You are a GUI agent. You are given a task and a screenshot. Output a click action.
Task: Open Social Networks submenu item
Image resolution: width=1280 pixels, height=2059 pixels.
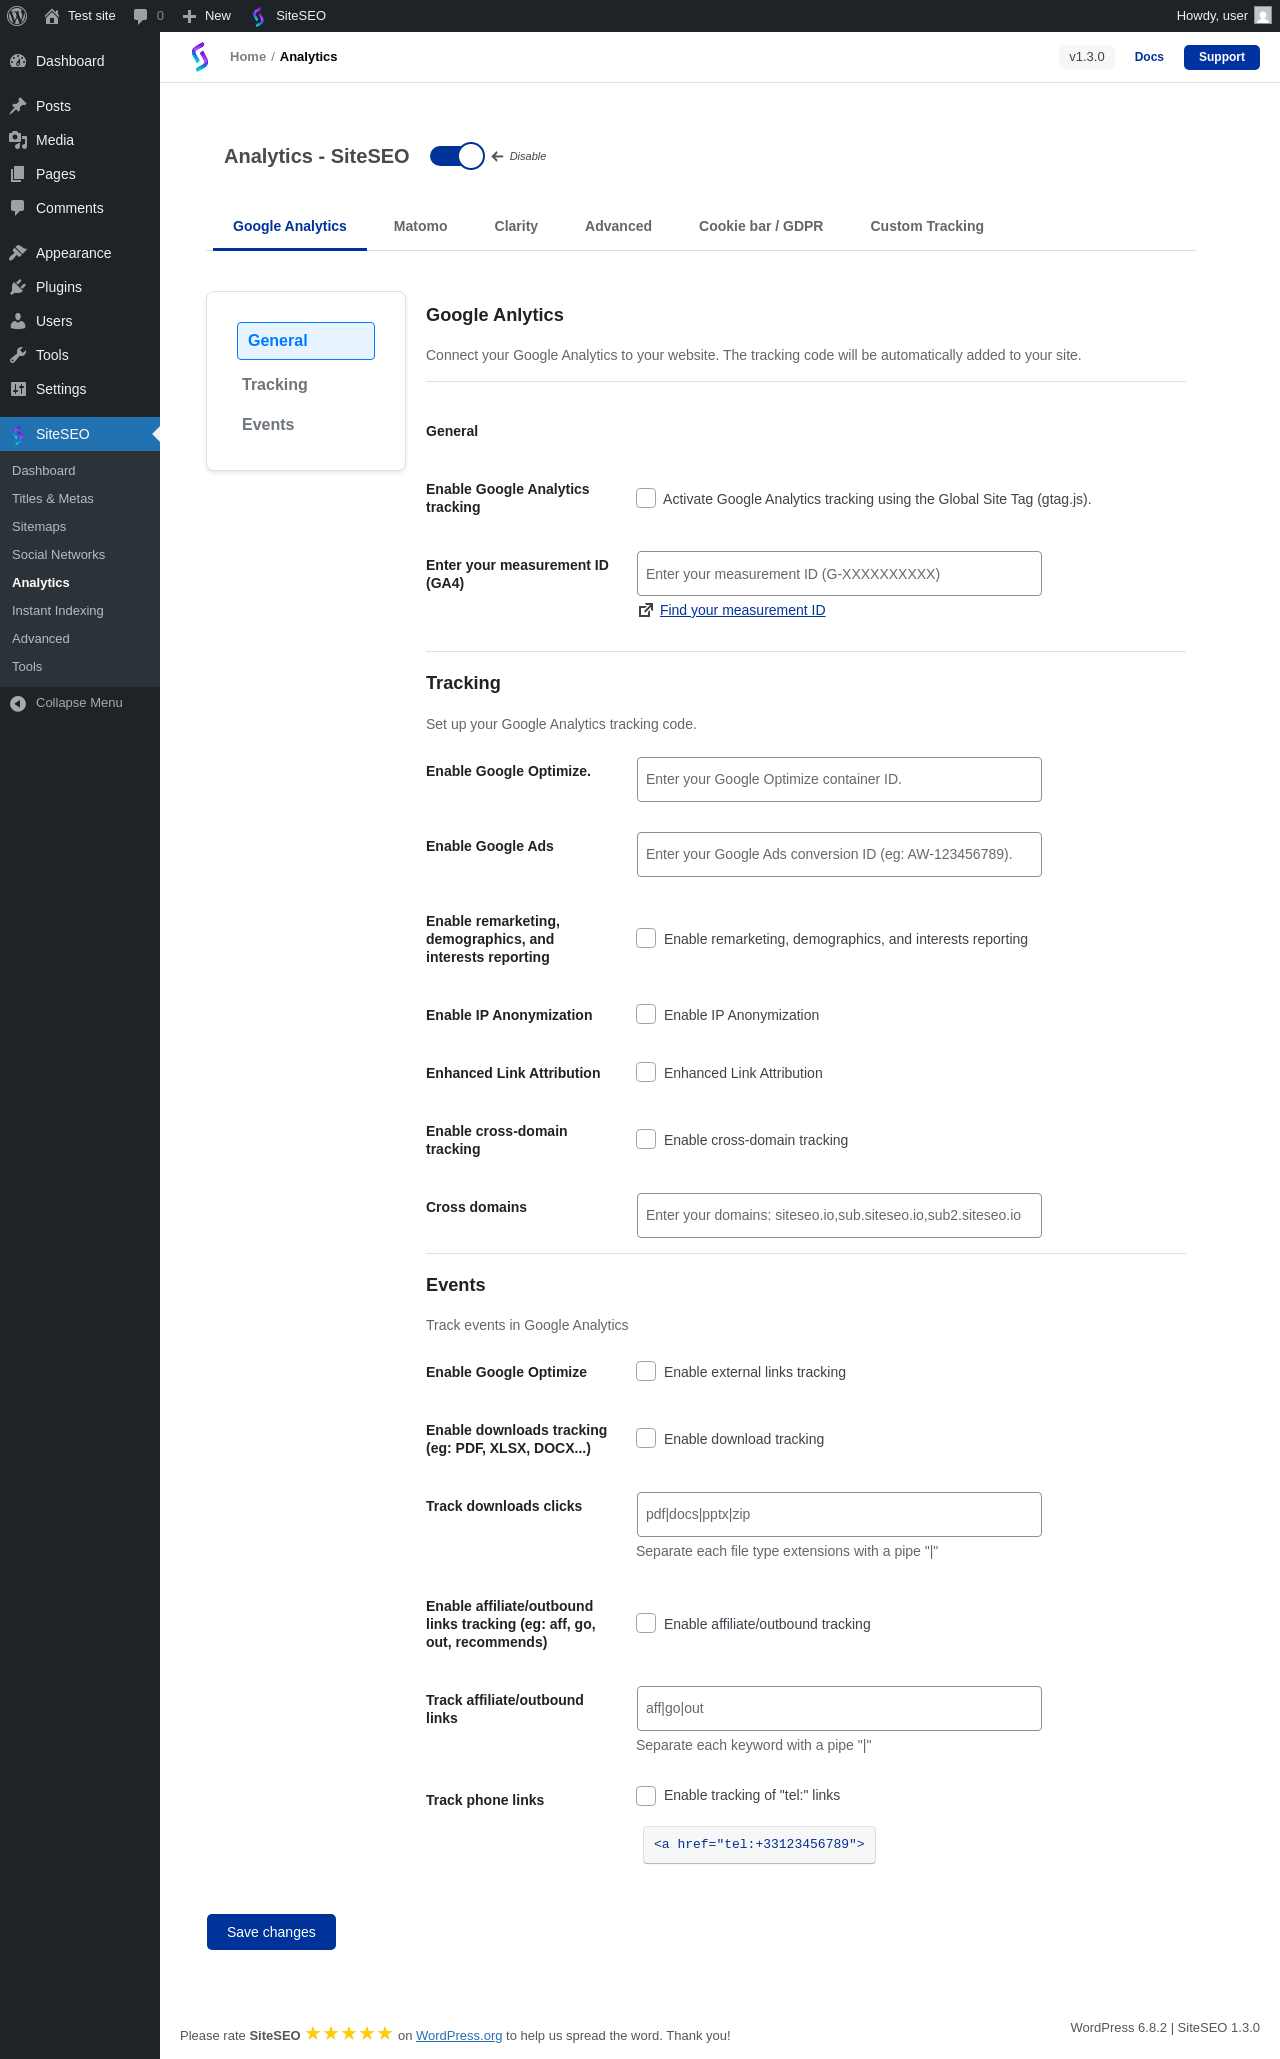tap(58, 555)
